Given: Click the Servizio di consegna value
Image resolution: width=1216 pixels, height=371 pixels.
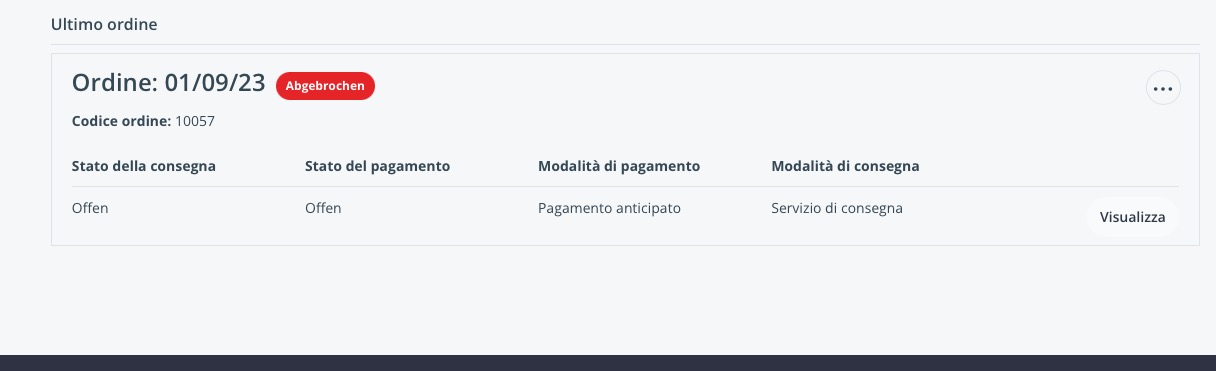Looking at the screenshot, I should [x=837, y=208].
